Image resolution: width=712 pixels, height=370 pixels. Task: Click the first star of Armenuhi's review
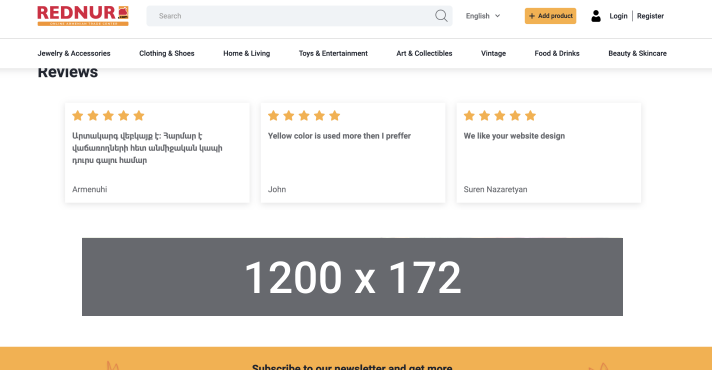click(78, 115)
